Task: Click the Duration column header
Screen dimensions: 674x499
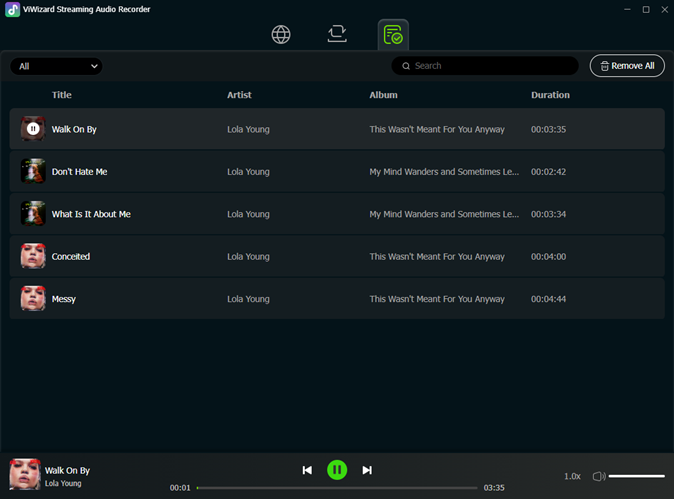Action: click(550, 95)
